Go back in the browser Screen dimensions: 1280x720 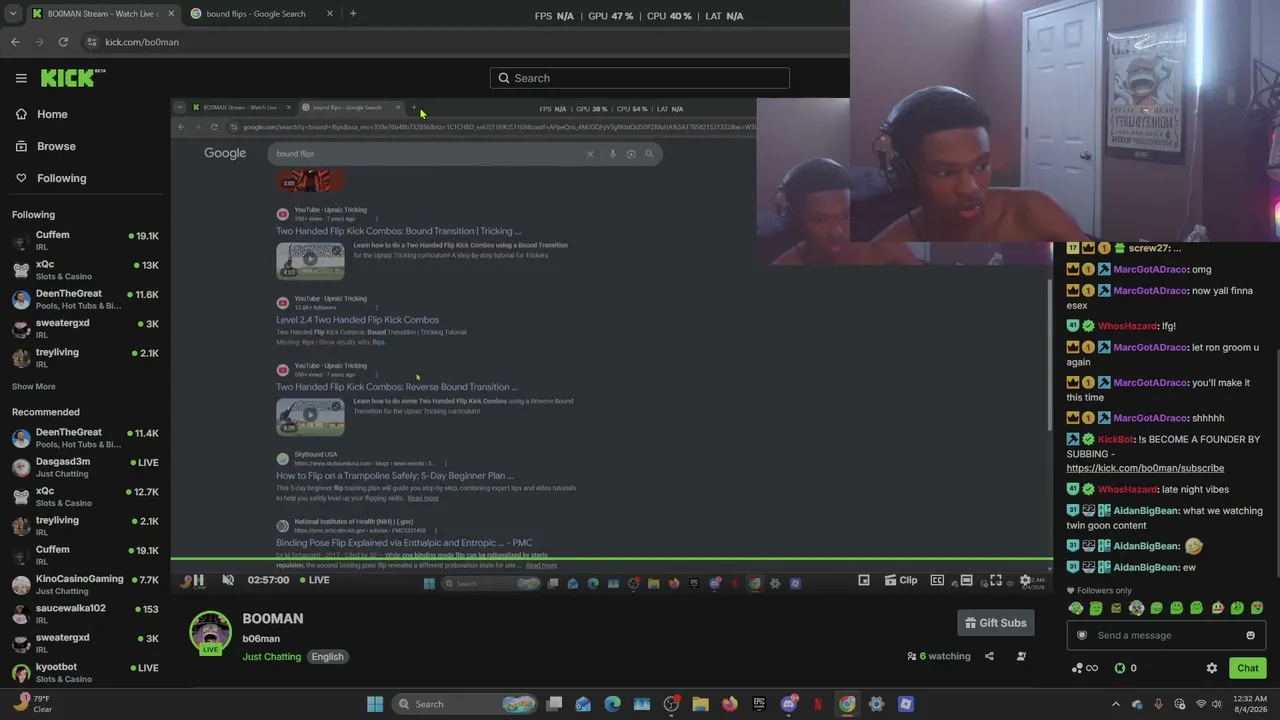(15, 42)
